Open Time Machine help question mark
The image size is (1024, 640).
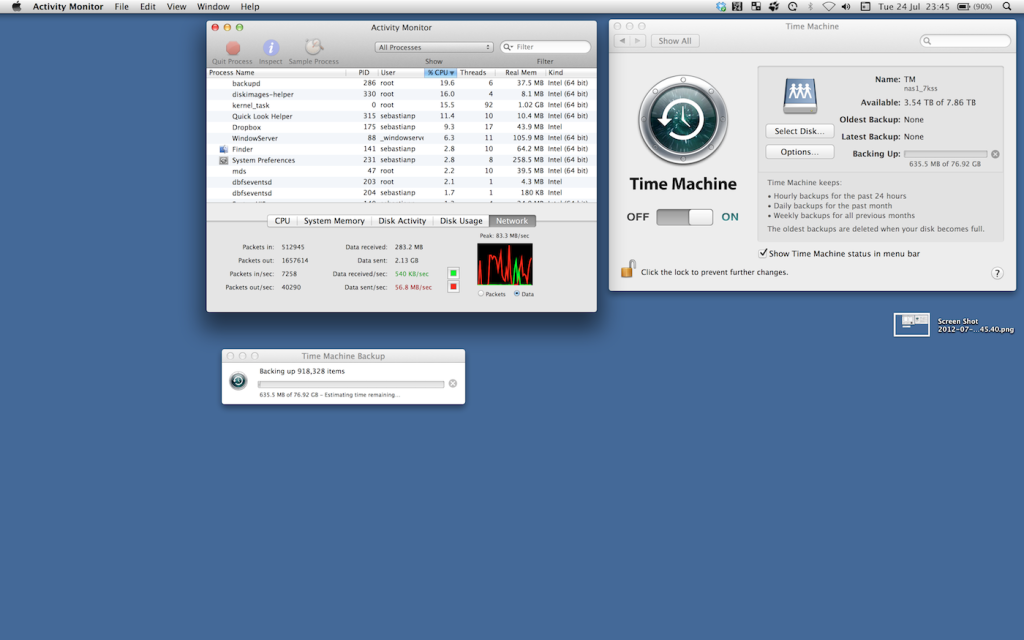(997, 274)
